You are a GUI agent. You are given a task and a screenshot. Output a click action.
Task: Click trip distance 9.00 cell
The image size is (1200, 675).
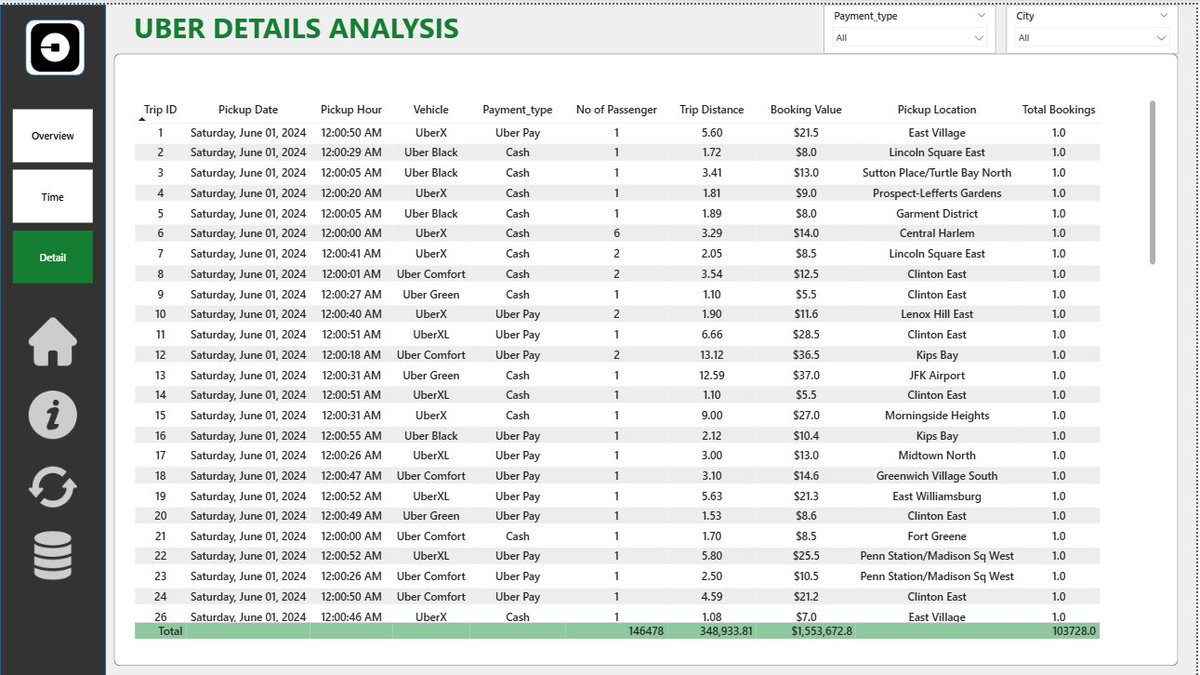click(x=712, y=415)
